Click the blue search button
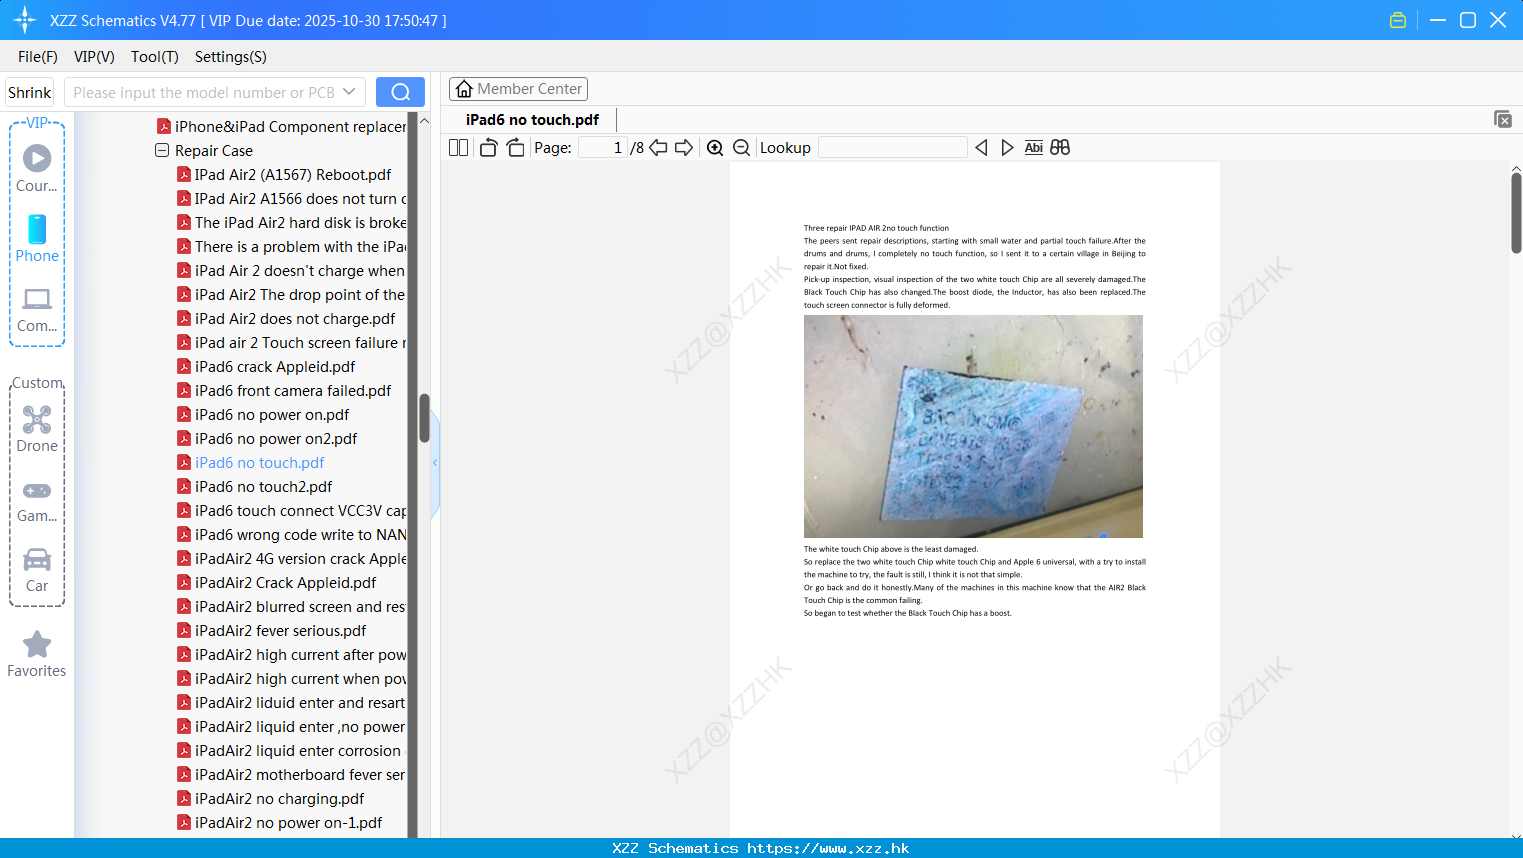 point(400,92)
